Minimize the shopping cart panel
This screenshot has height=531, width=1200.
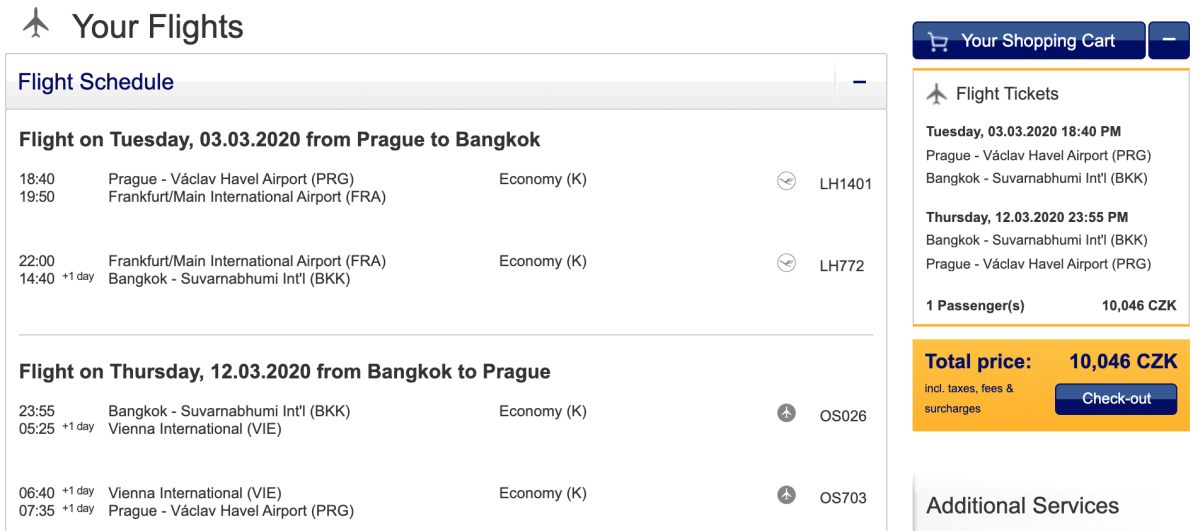(x=1168, y=41)
